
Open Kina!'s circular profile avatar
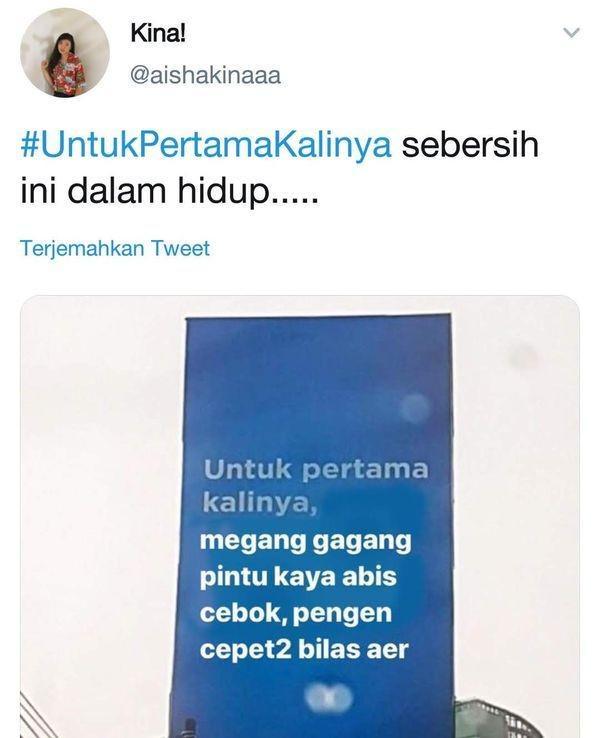pyautogui.click(x=65, y=52)
